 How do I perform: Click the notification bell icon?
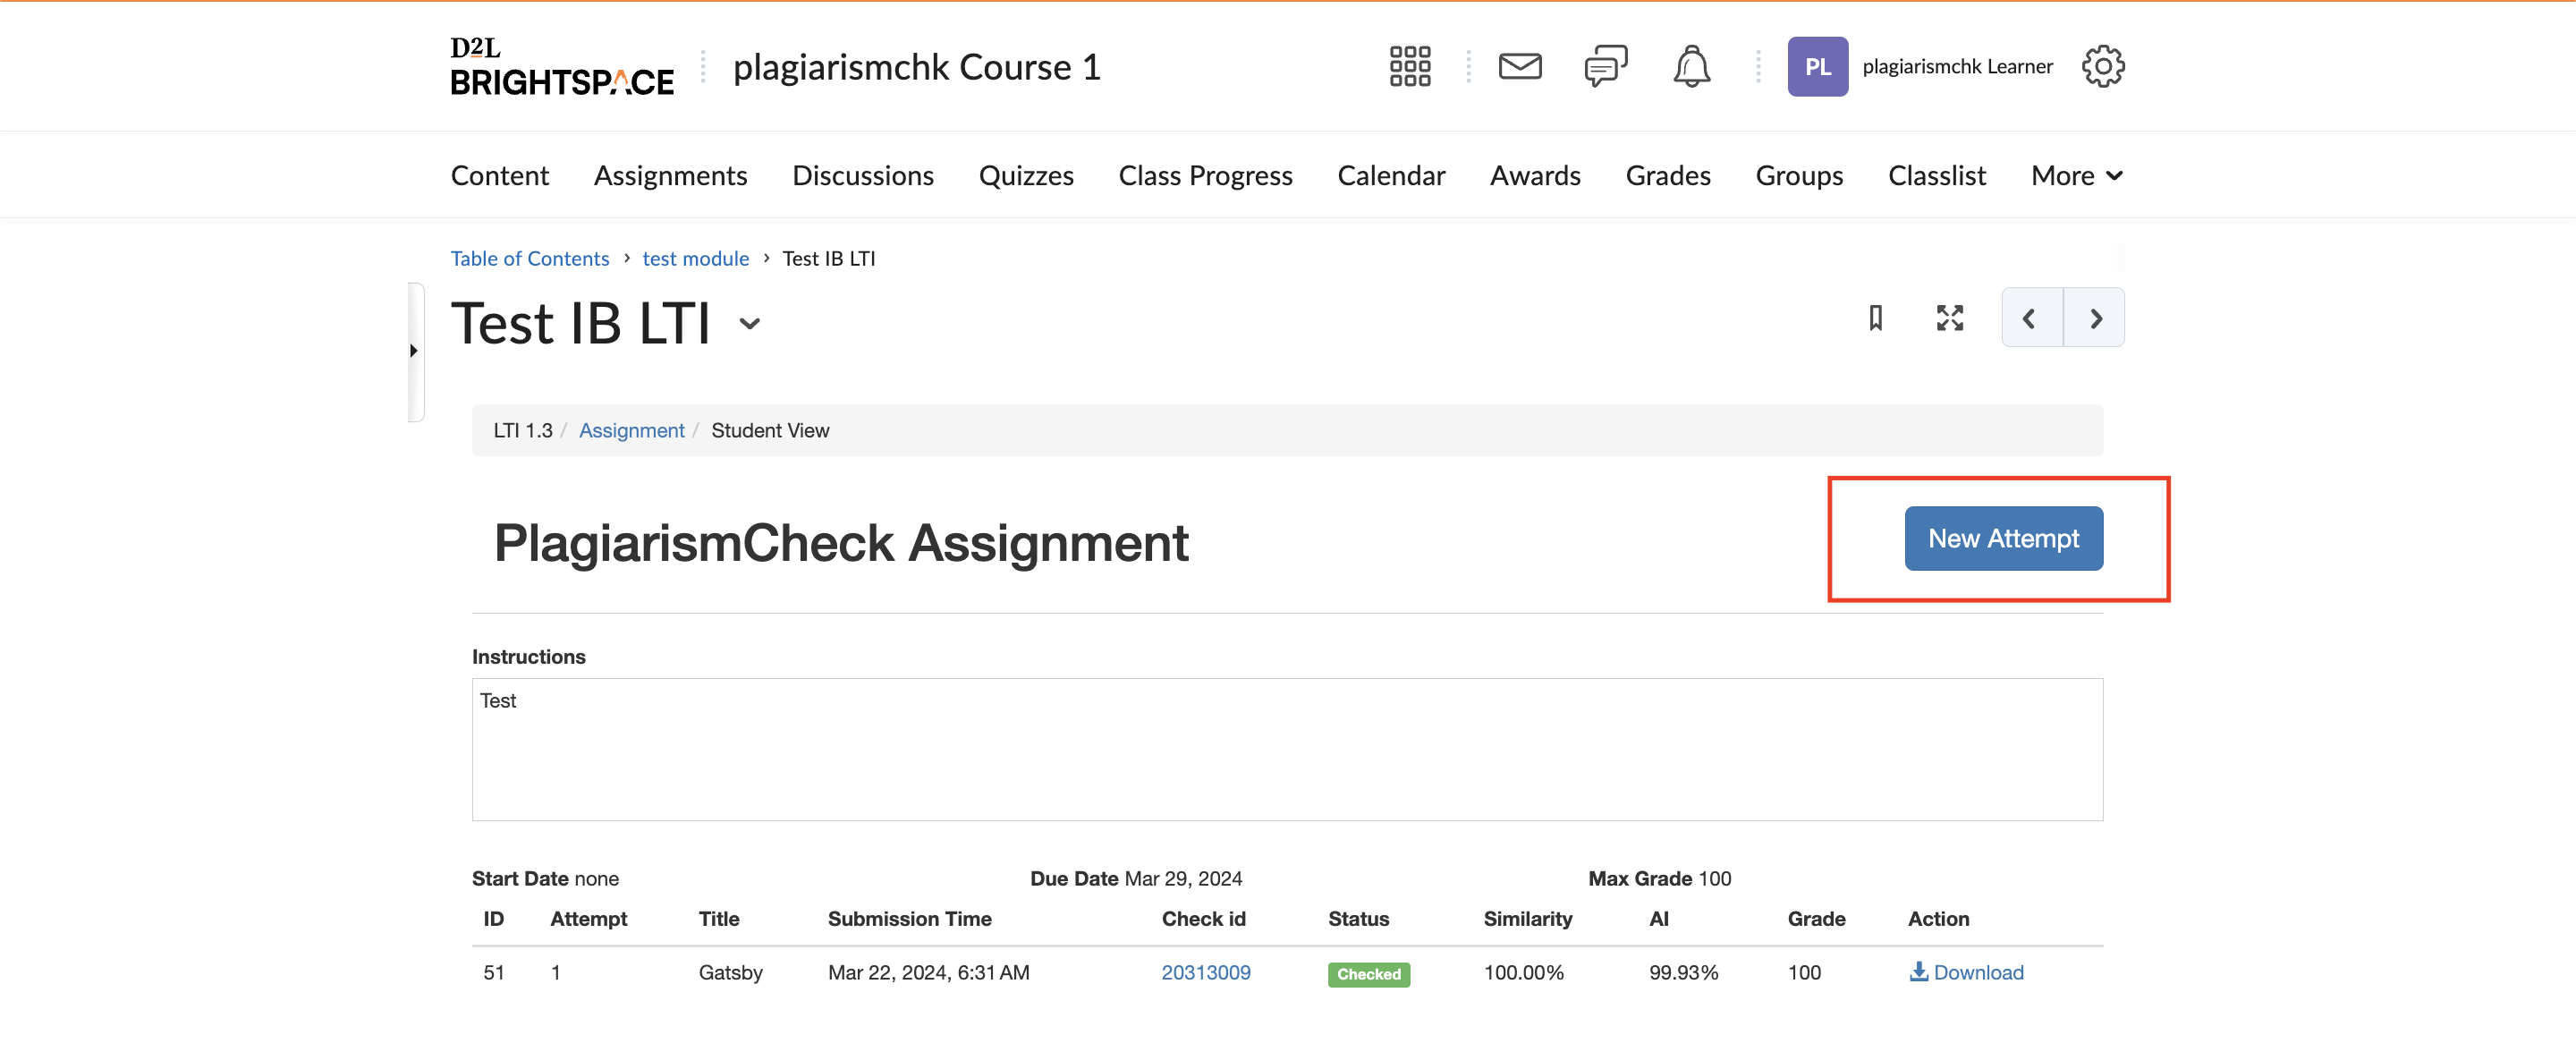tap(1690, 66)
